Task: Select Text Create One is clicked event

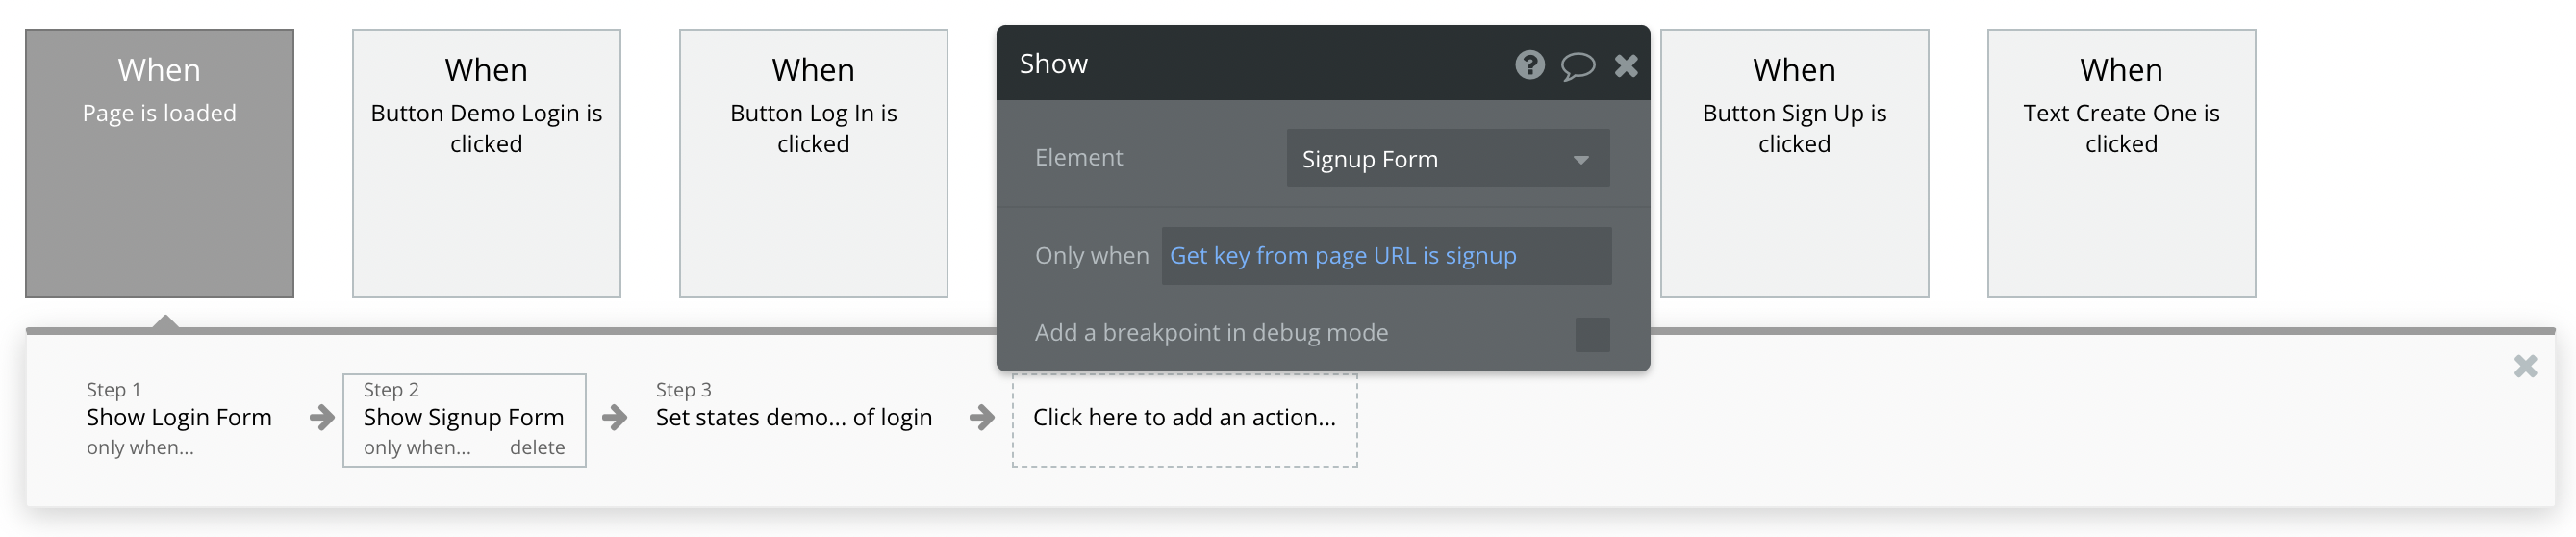Action: 2121,163
